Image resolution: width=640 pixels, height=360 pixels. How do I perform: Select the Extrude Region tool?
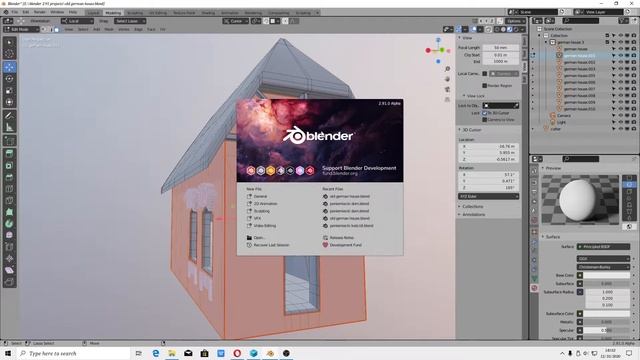click(x=9, y=154)
